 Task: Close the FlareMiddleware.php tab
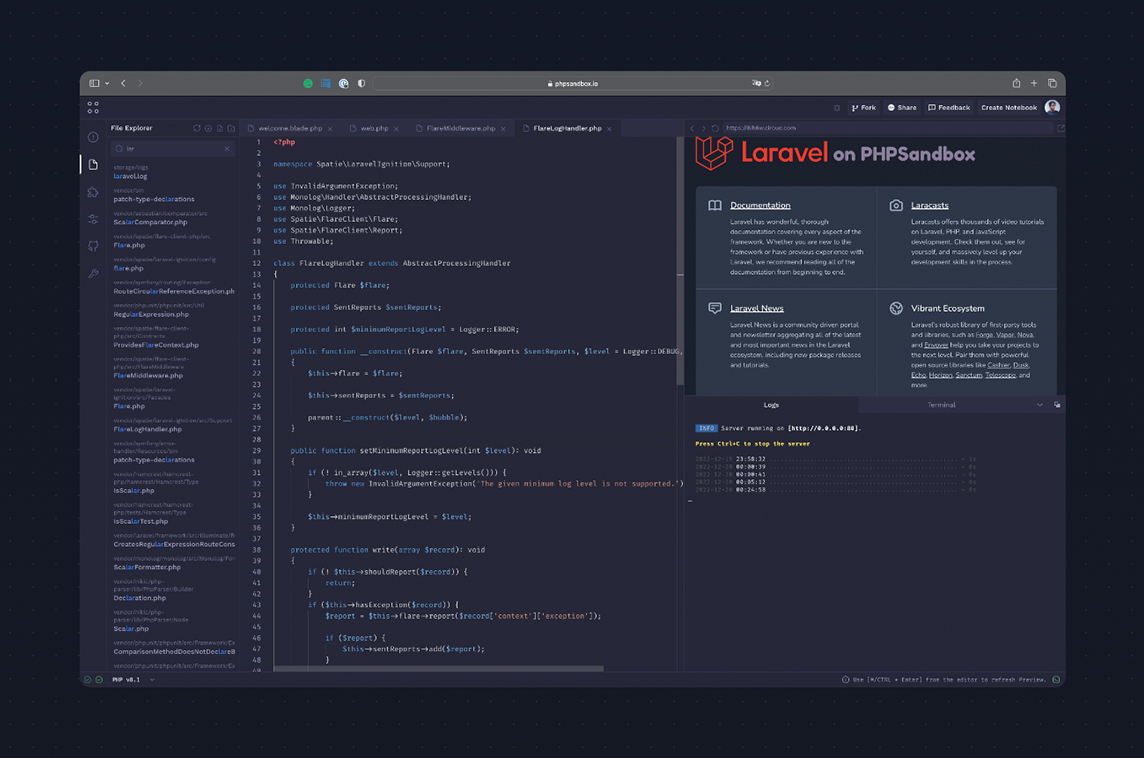[503, 129]
